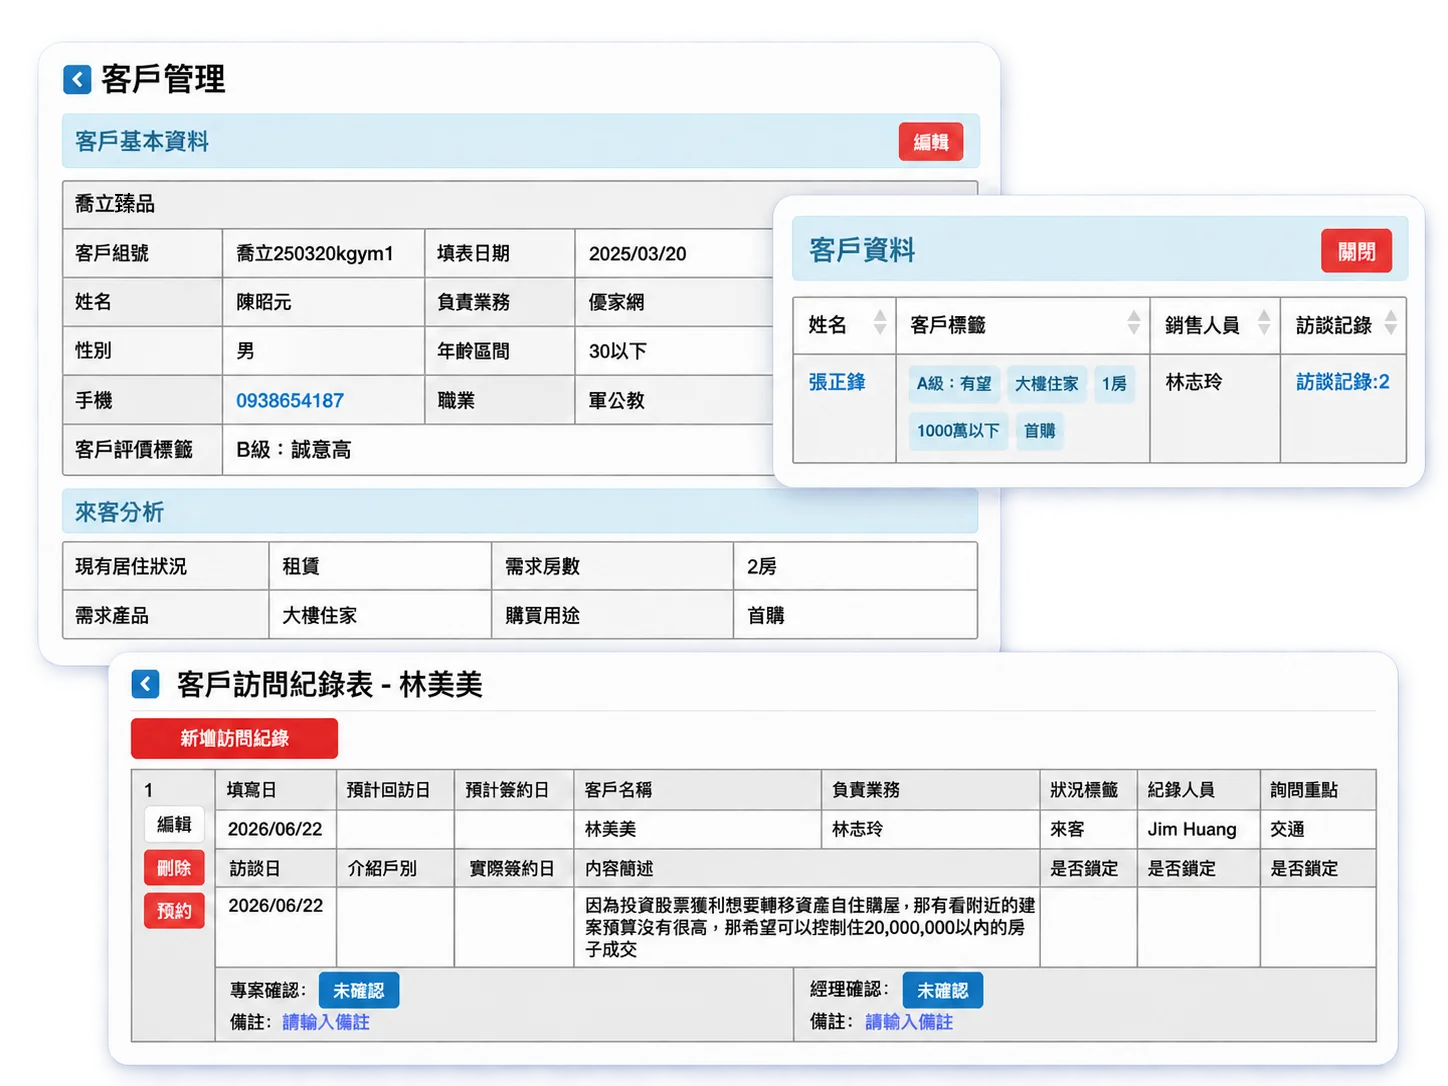Click the 首購 tag in 客戶資料
This screenshot has width=1448, height=1086.
(1040, 431)
